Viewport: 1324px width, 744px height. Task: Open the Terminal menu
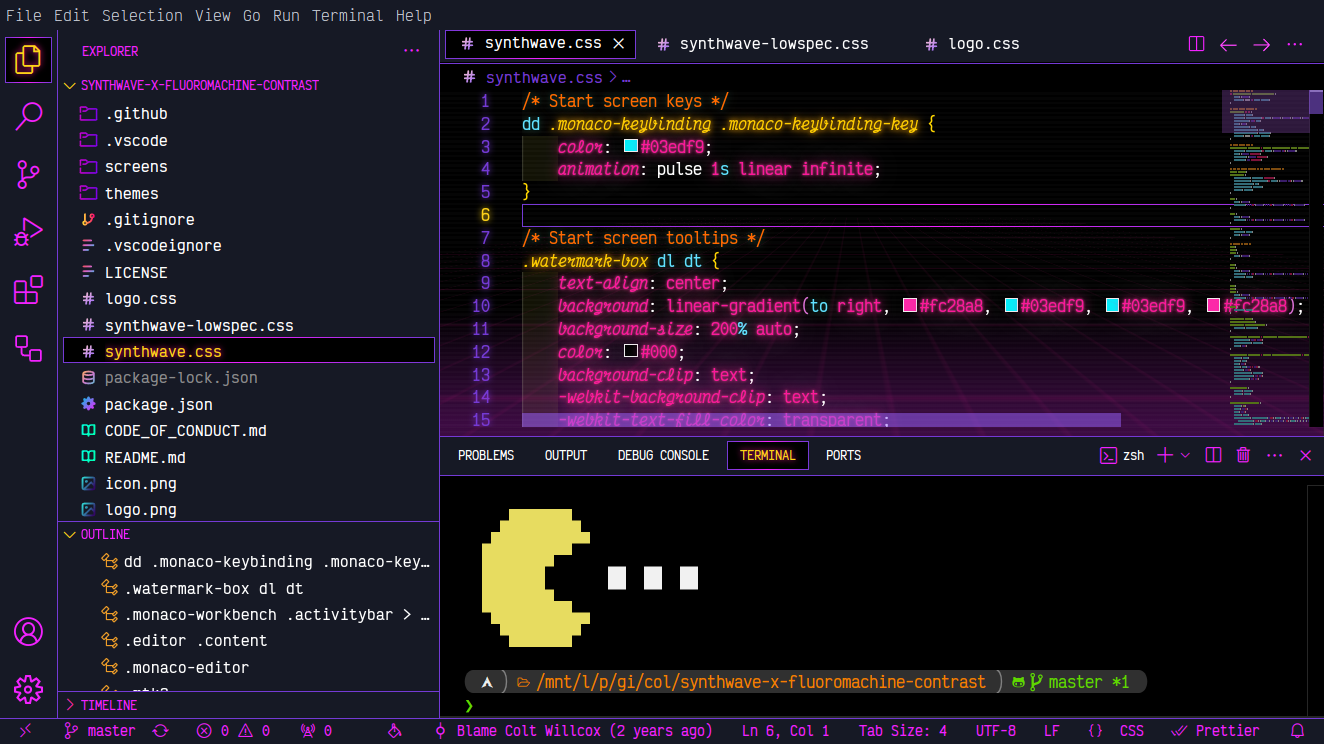[347, 15]
